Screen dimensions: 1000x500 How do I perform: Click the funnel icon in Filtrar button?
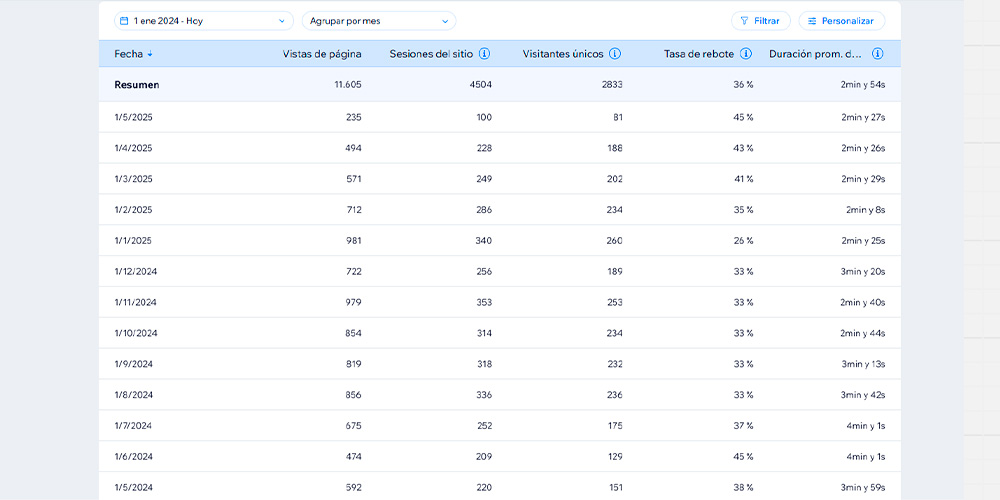[744, 21]
